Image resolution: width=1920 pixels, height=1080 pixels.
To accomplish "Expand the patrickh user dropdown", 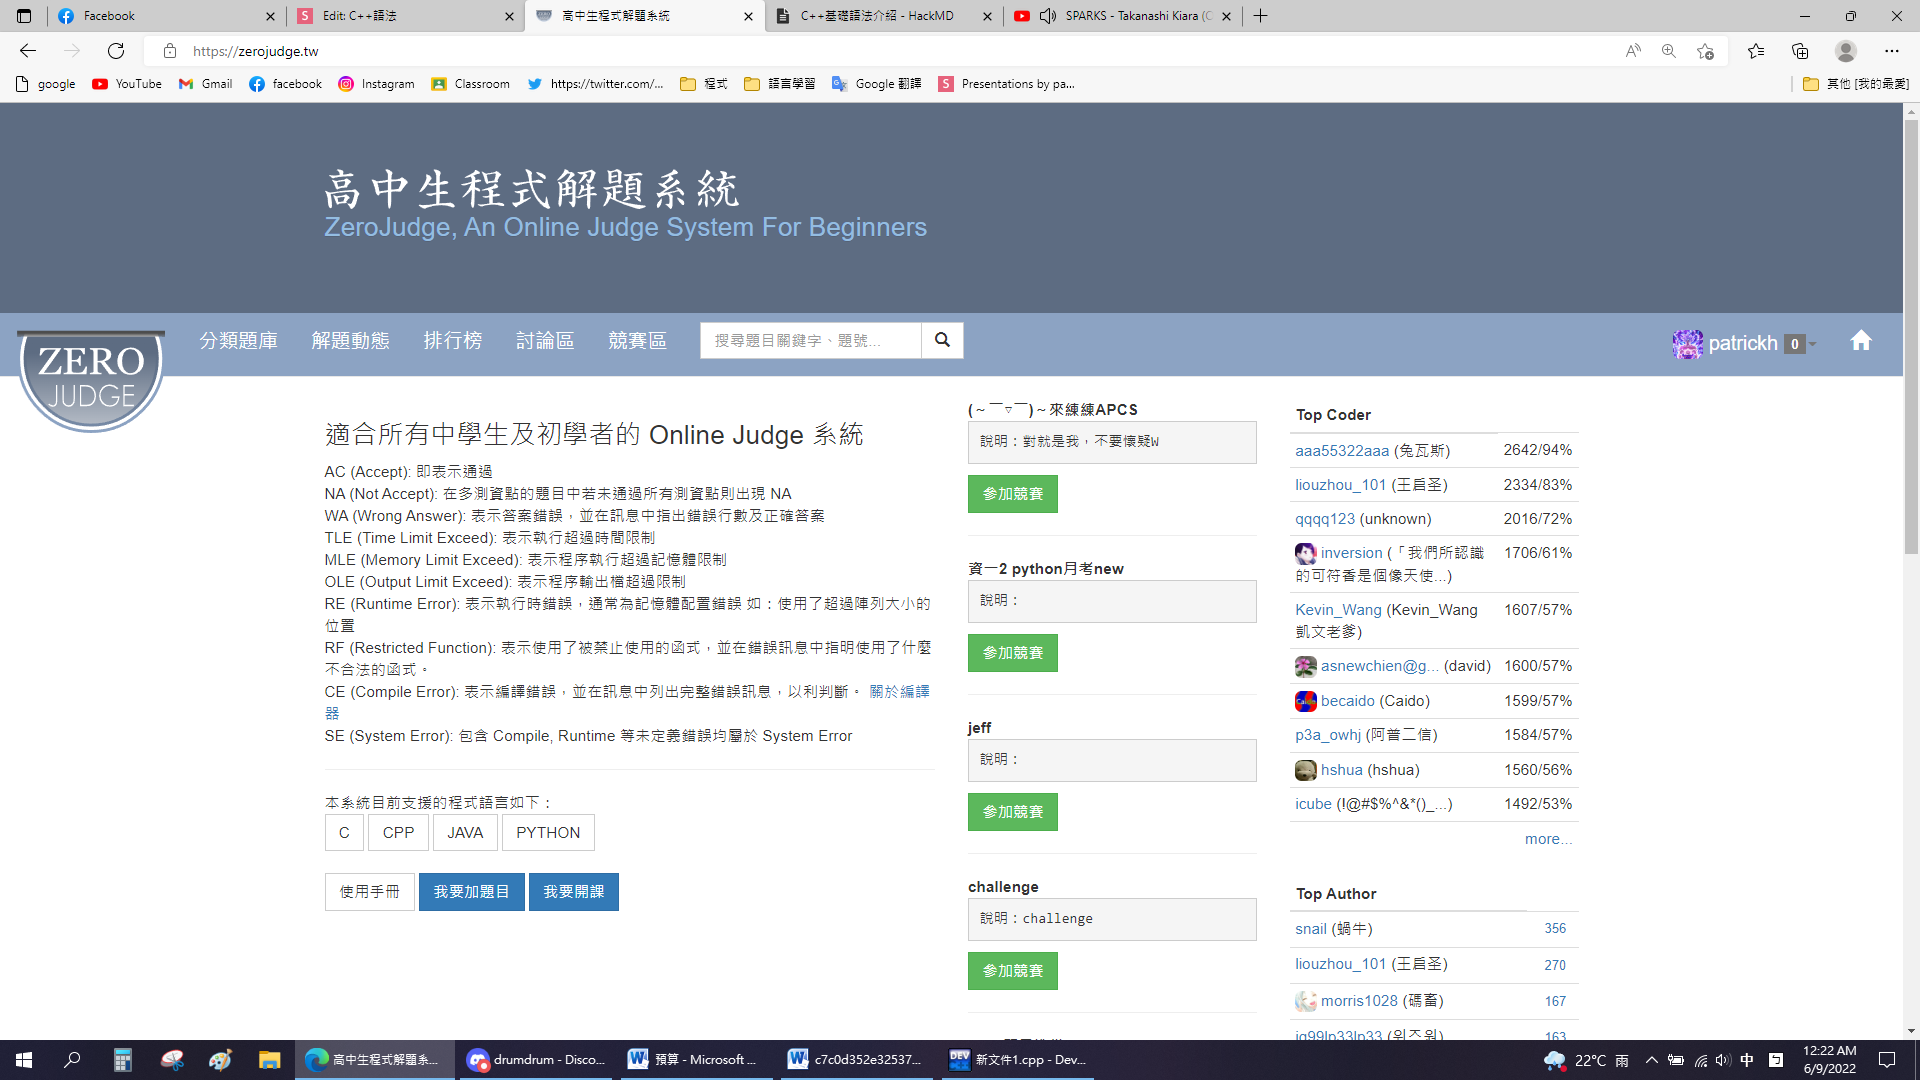I will (1744, 343).
